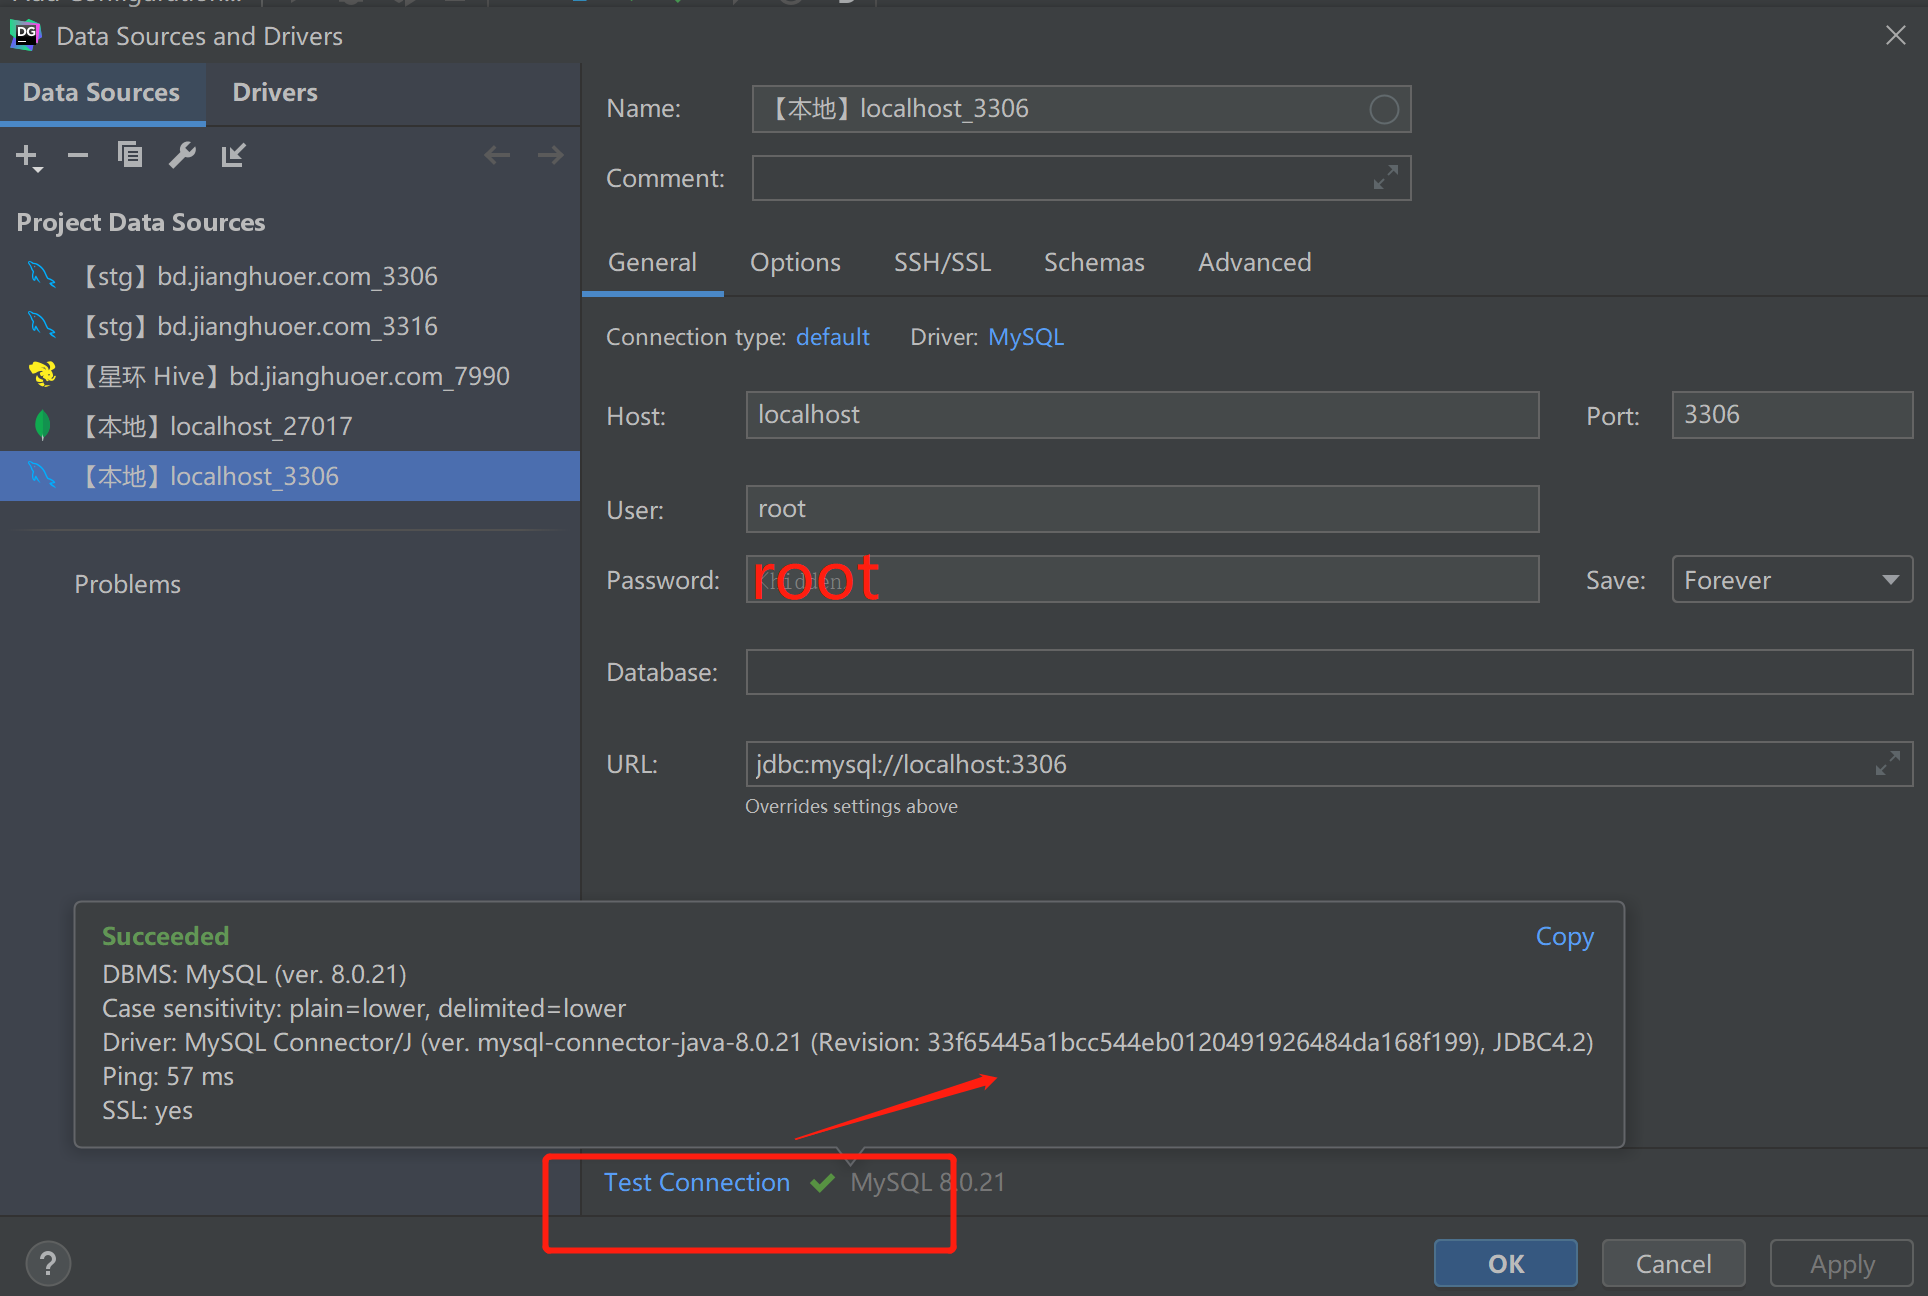
Task: Select 【stg】bd.jianghuoer.com_3316 data source
Action: point(290,326)
